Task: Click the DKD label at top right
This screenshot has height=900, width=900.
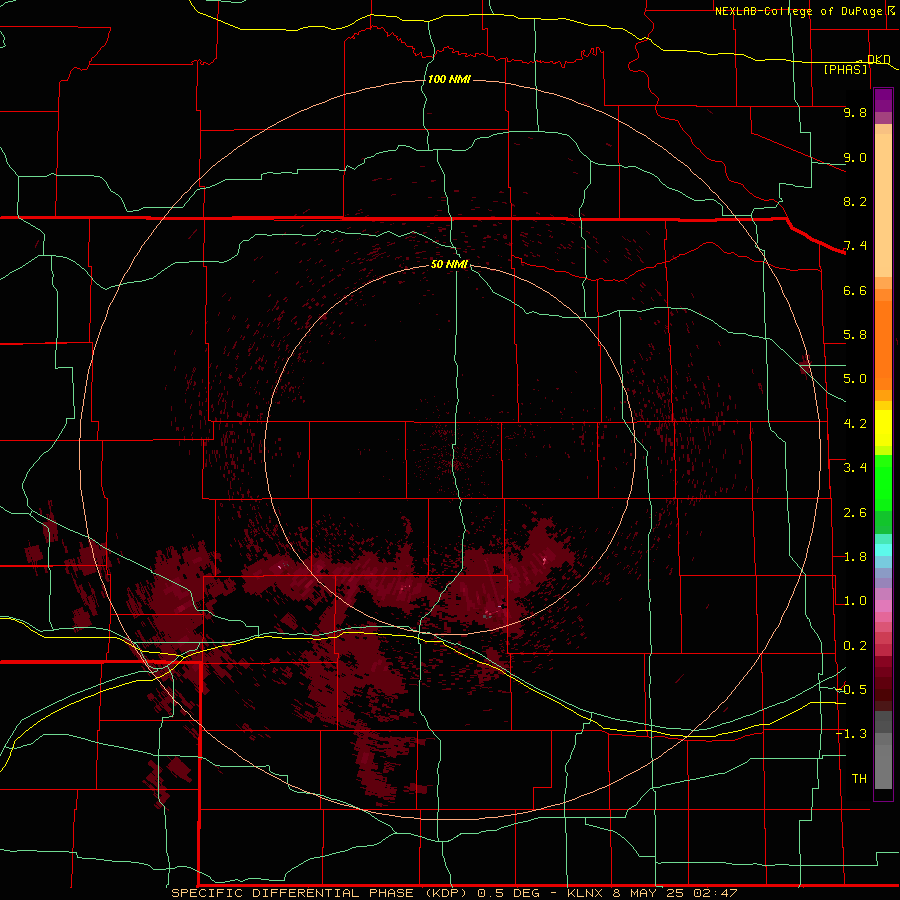Action: (879, 59)
